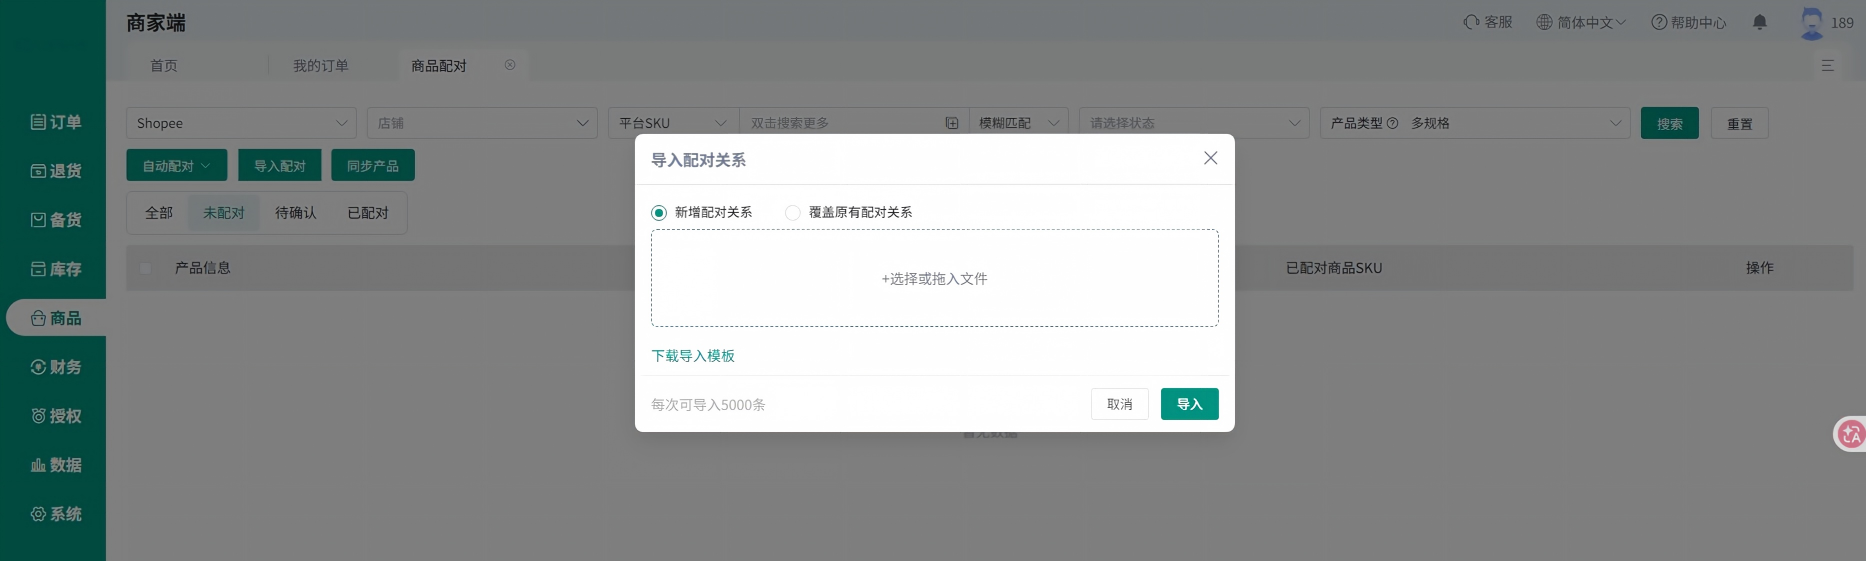This screenshot has height=561, width=1866.
Task: Click the floating translate widget icon
Action: tap(1850, 434)
